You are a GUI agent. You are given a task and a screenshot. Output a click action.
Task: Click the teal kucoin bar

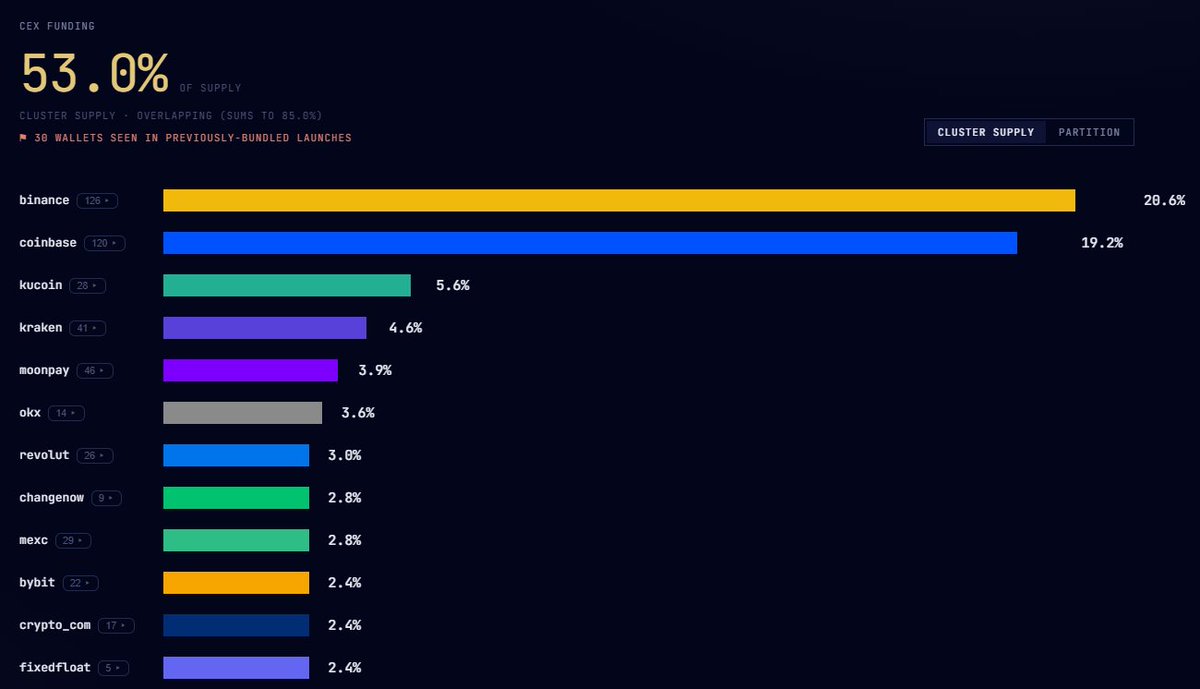click(x=287, y=285)
